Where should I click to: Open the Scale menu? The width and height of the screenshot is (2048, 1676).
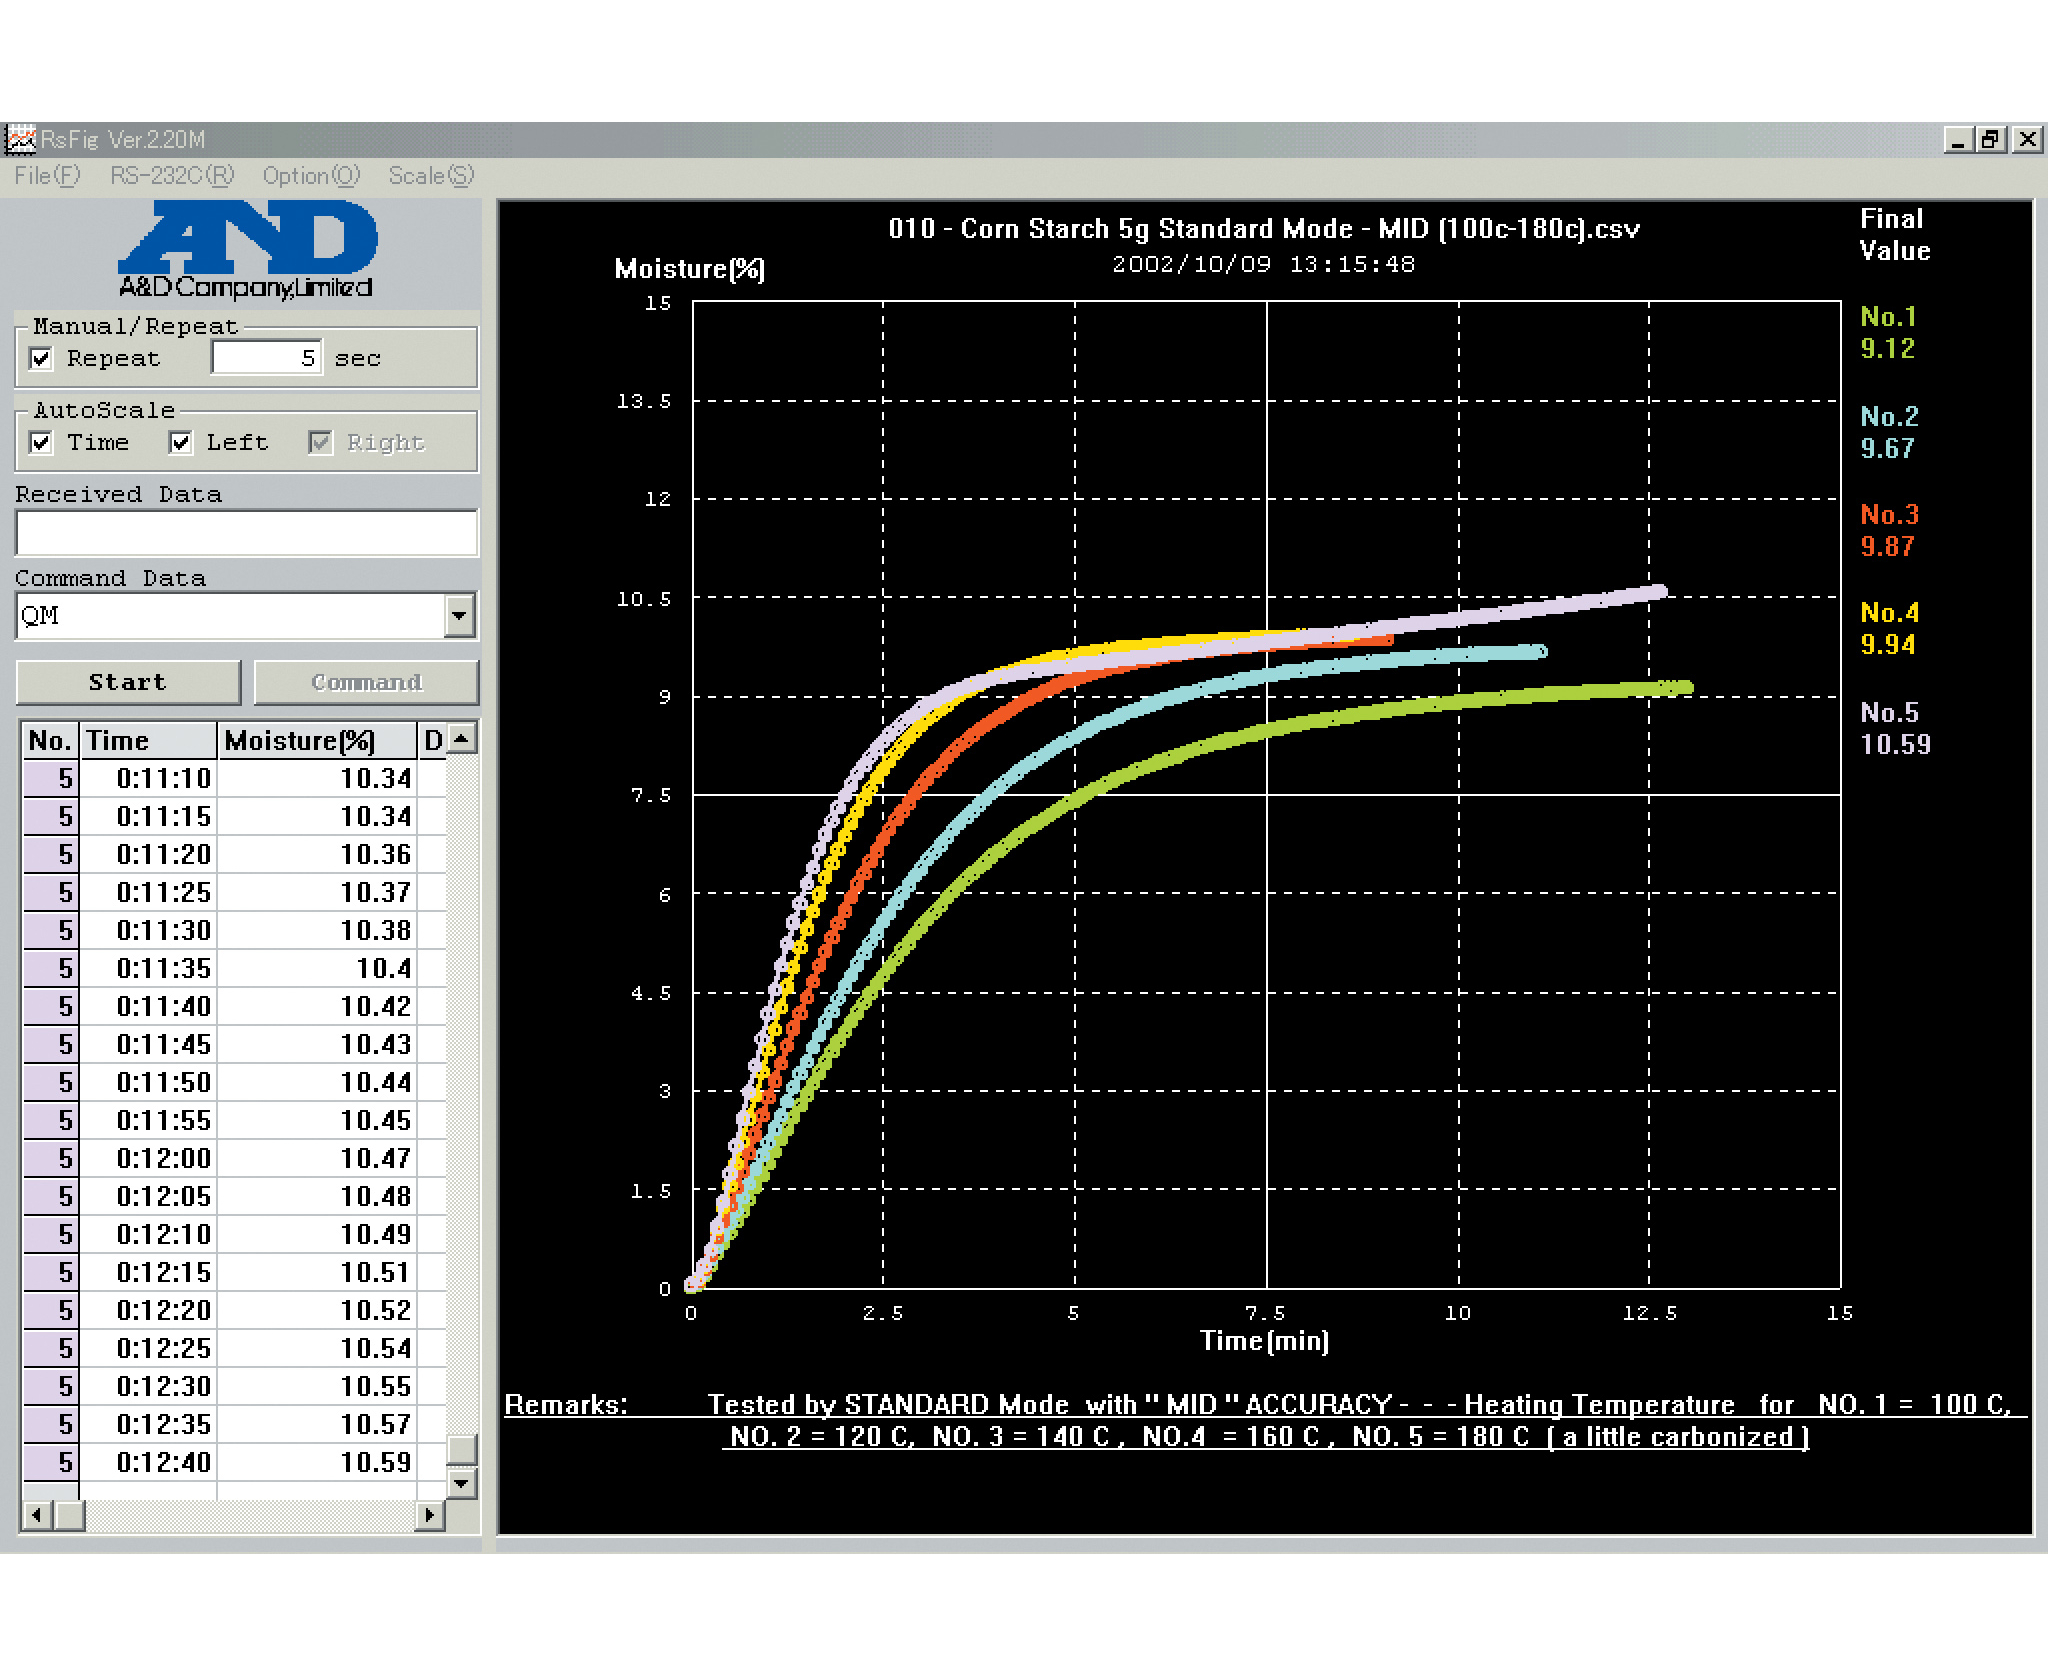coord(430,176)
